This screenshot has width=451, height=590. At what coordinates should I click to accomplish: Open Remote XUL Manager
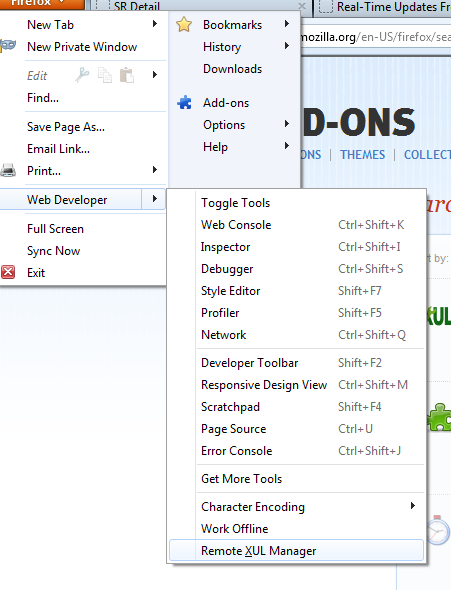click(296, 550)
